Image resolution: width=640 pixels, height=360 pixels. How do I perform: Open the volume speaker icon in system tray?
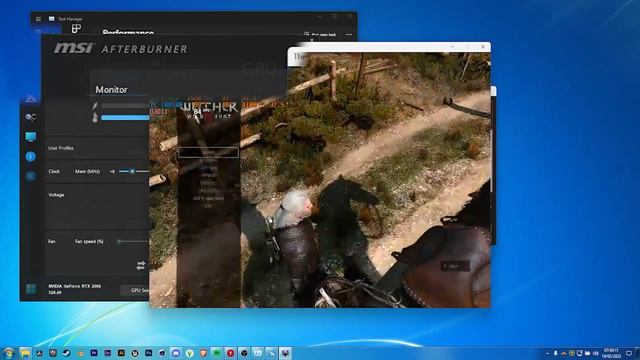tap(596, 353)
